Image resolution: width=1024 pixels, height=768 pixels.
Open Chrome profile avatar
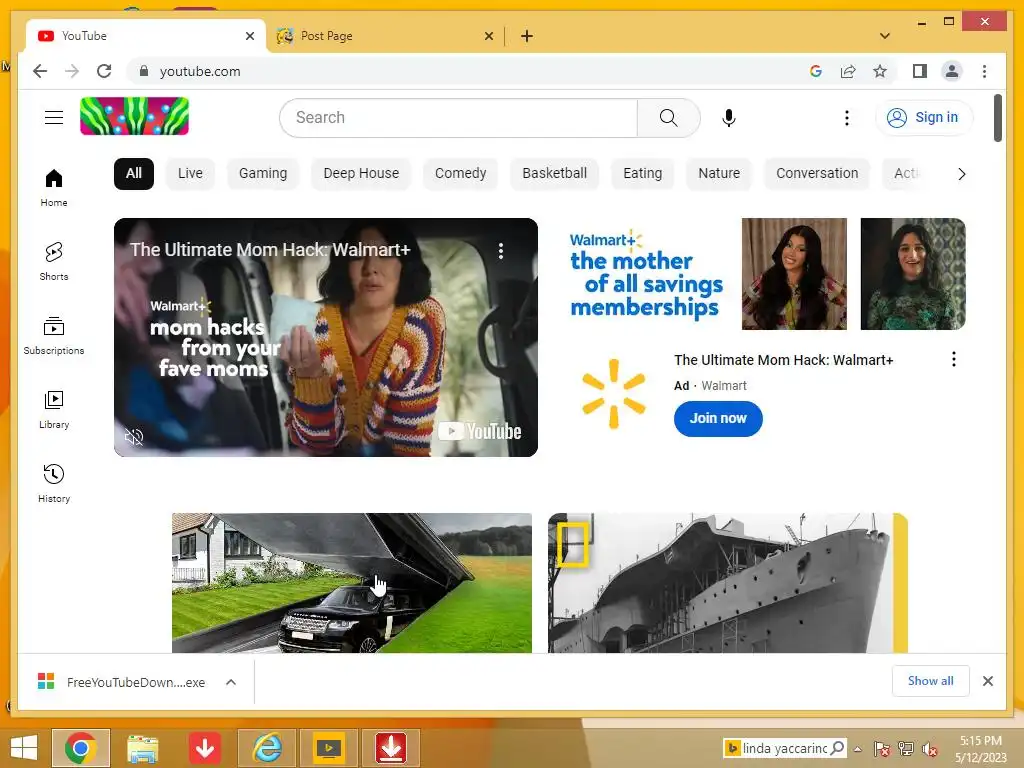[x=952, y=71]
